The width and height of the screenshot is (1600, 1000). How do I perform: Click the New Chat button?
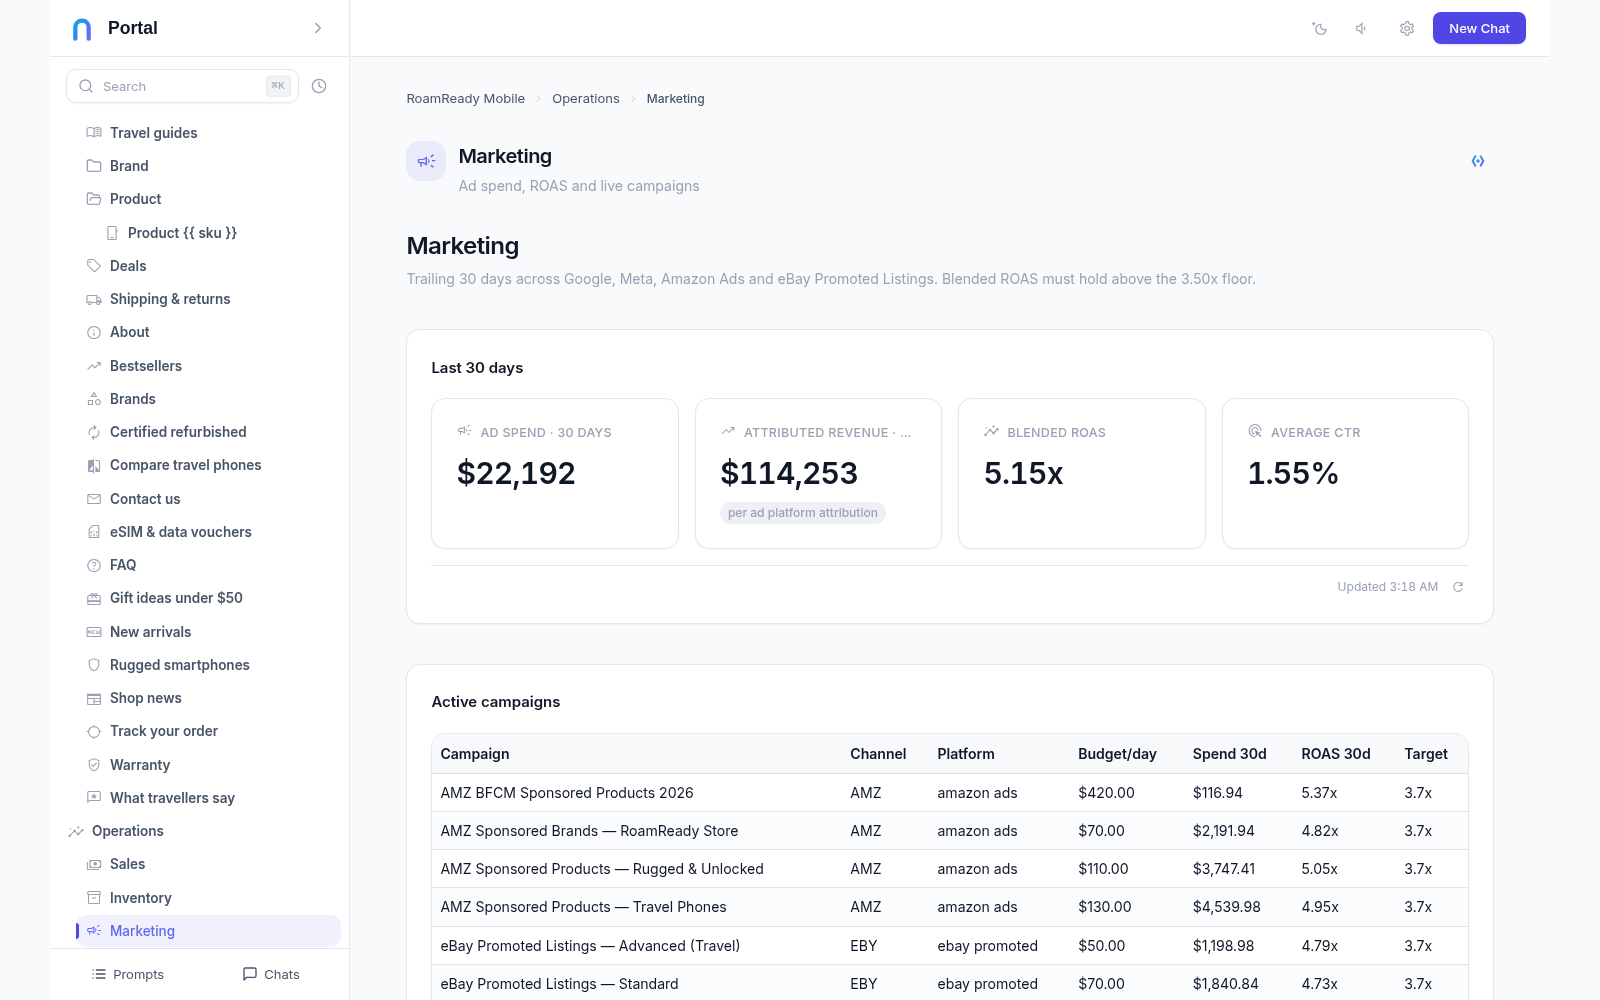[1479, 28]
